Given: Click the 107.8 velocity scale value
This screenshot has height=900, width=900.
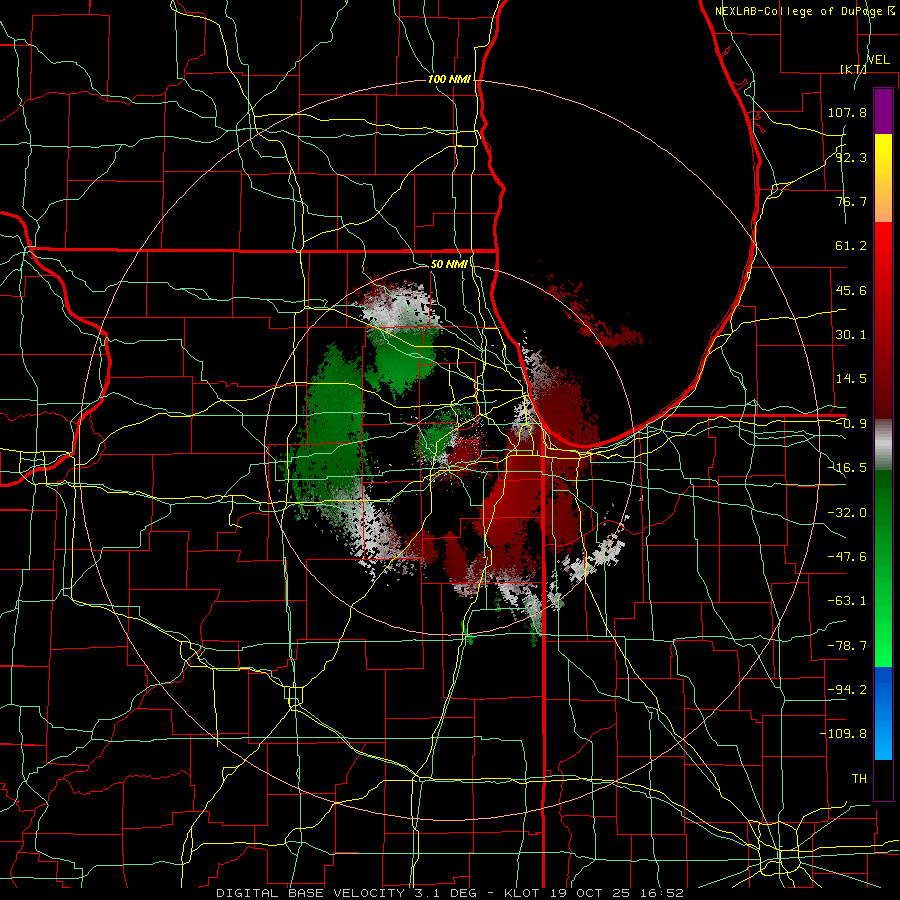Looking at the screenshot, I should 847,112.
